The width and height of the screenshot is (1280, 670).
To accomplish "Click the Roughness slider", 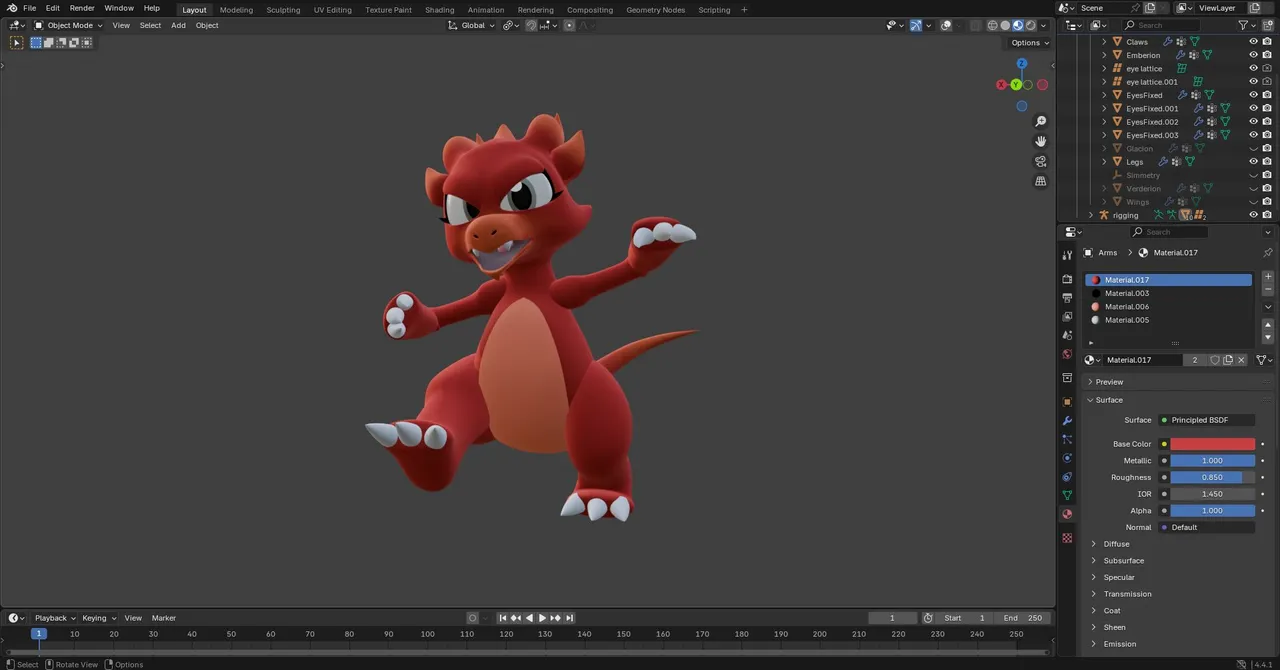I will coord(1213,477).
